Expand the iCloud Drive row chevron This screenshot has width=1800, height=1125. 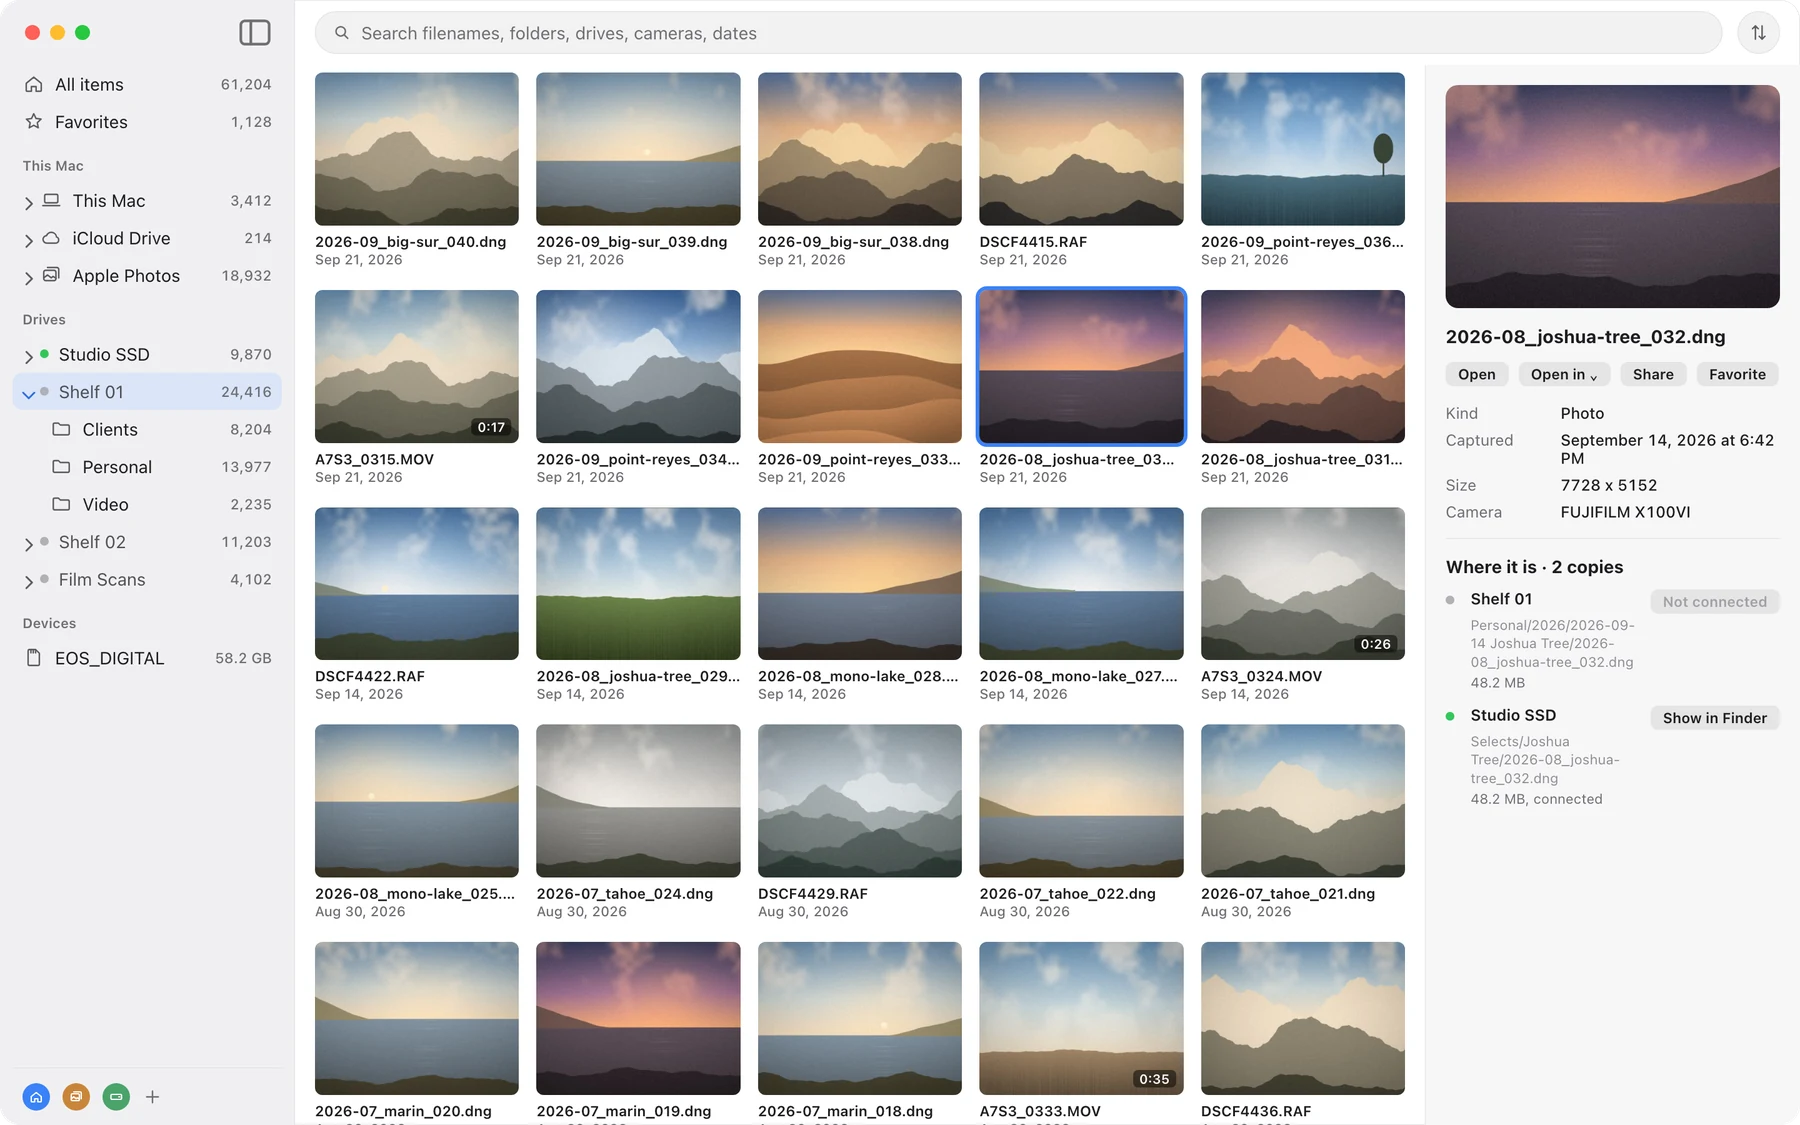(29, 240)
